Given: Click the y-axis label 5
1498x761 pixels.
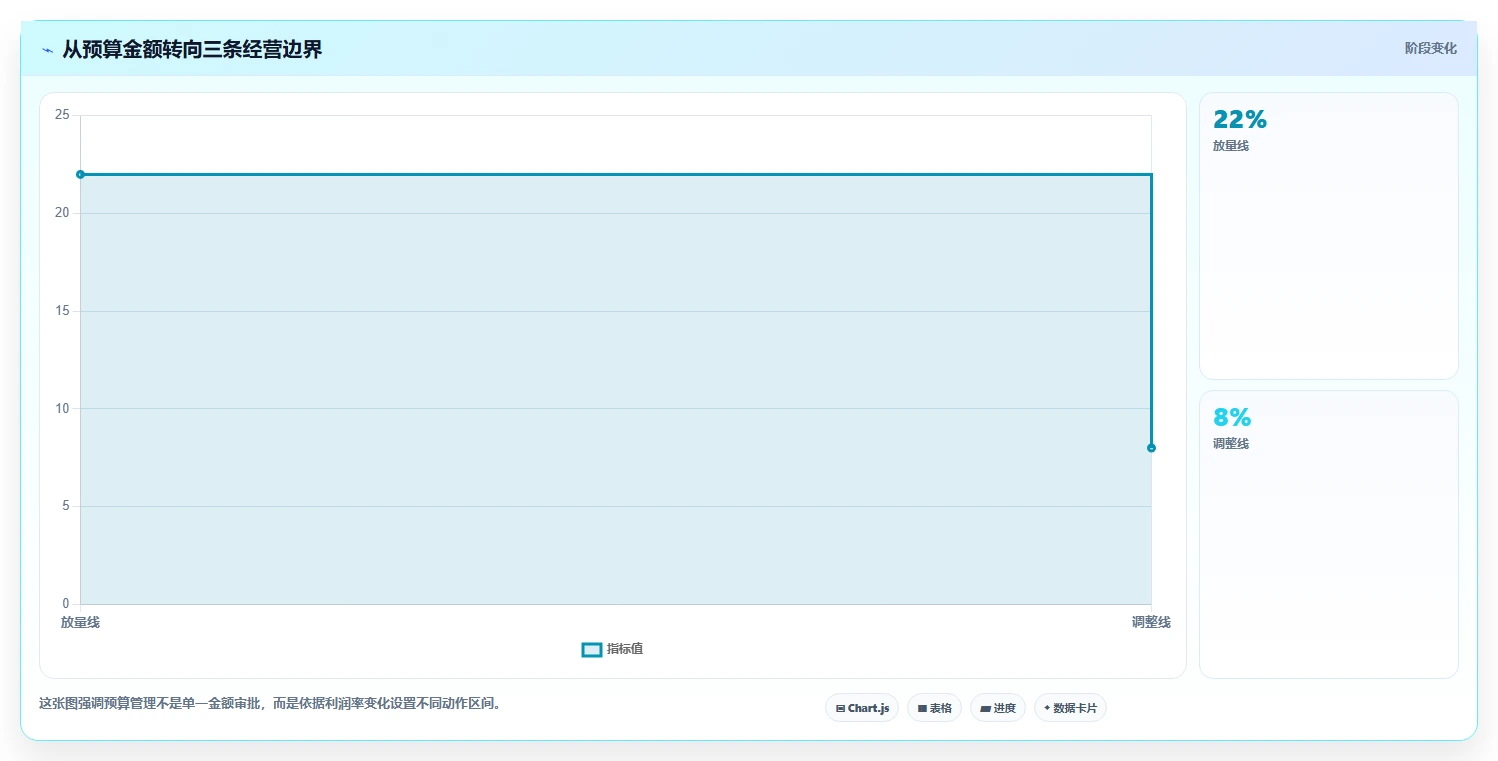Looking at the screenshot, I should [x=66, y=506].
